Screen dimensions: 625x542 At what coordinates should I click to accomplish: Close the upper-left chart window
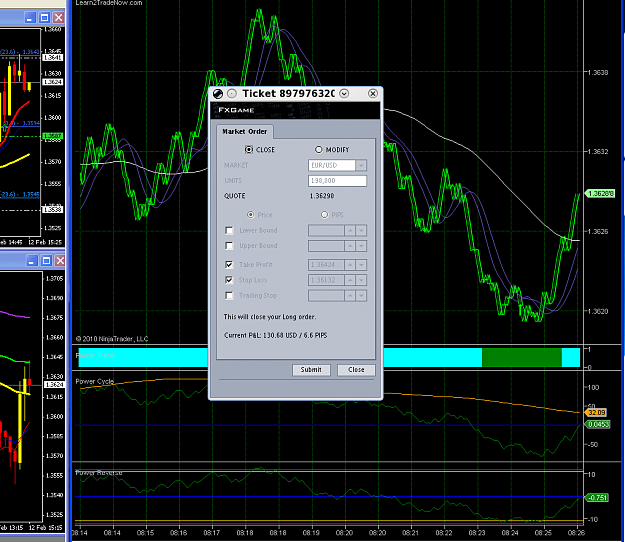tap(59, 18)
